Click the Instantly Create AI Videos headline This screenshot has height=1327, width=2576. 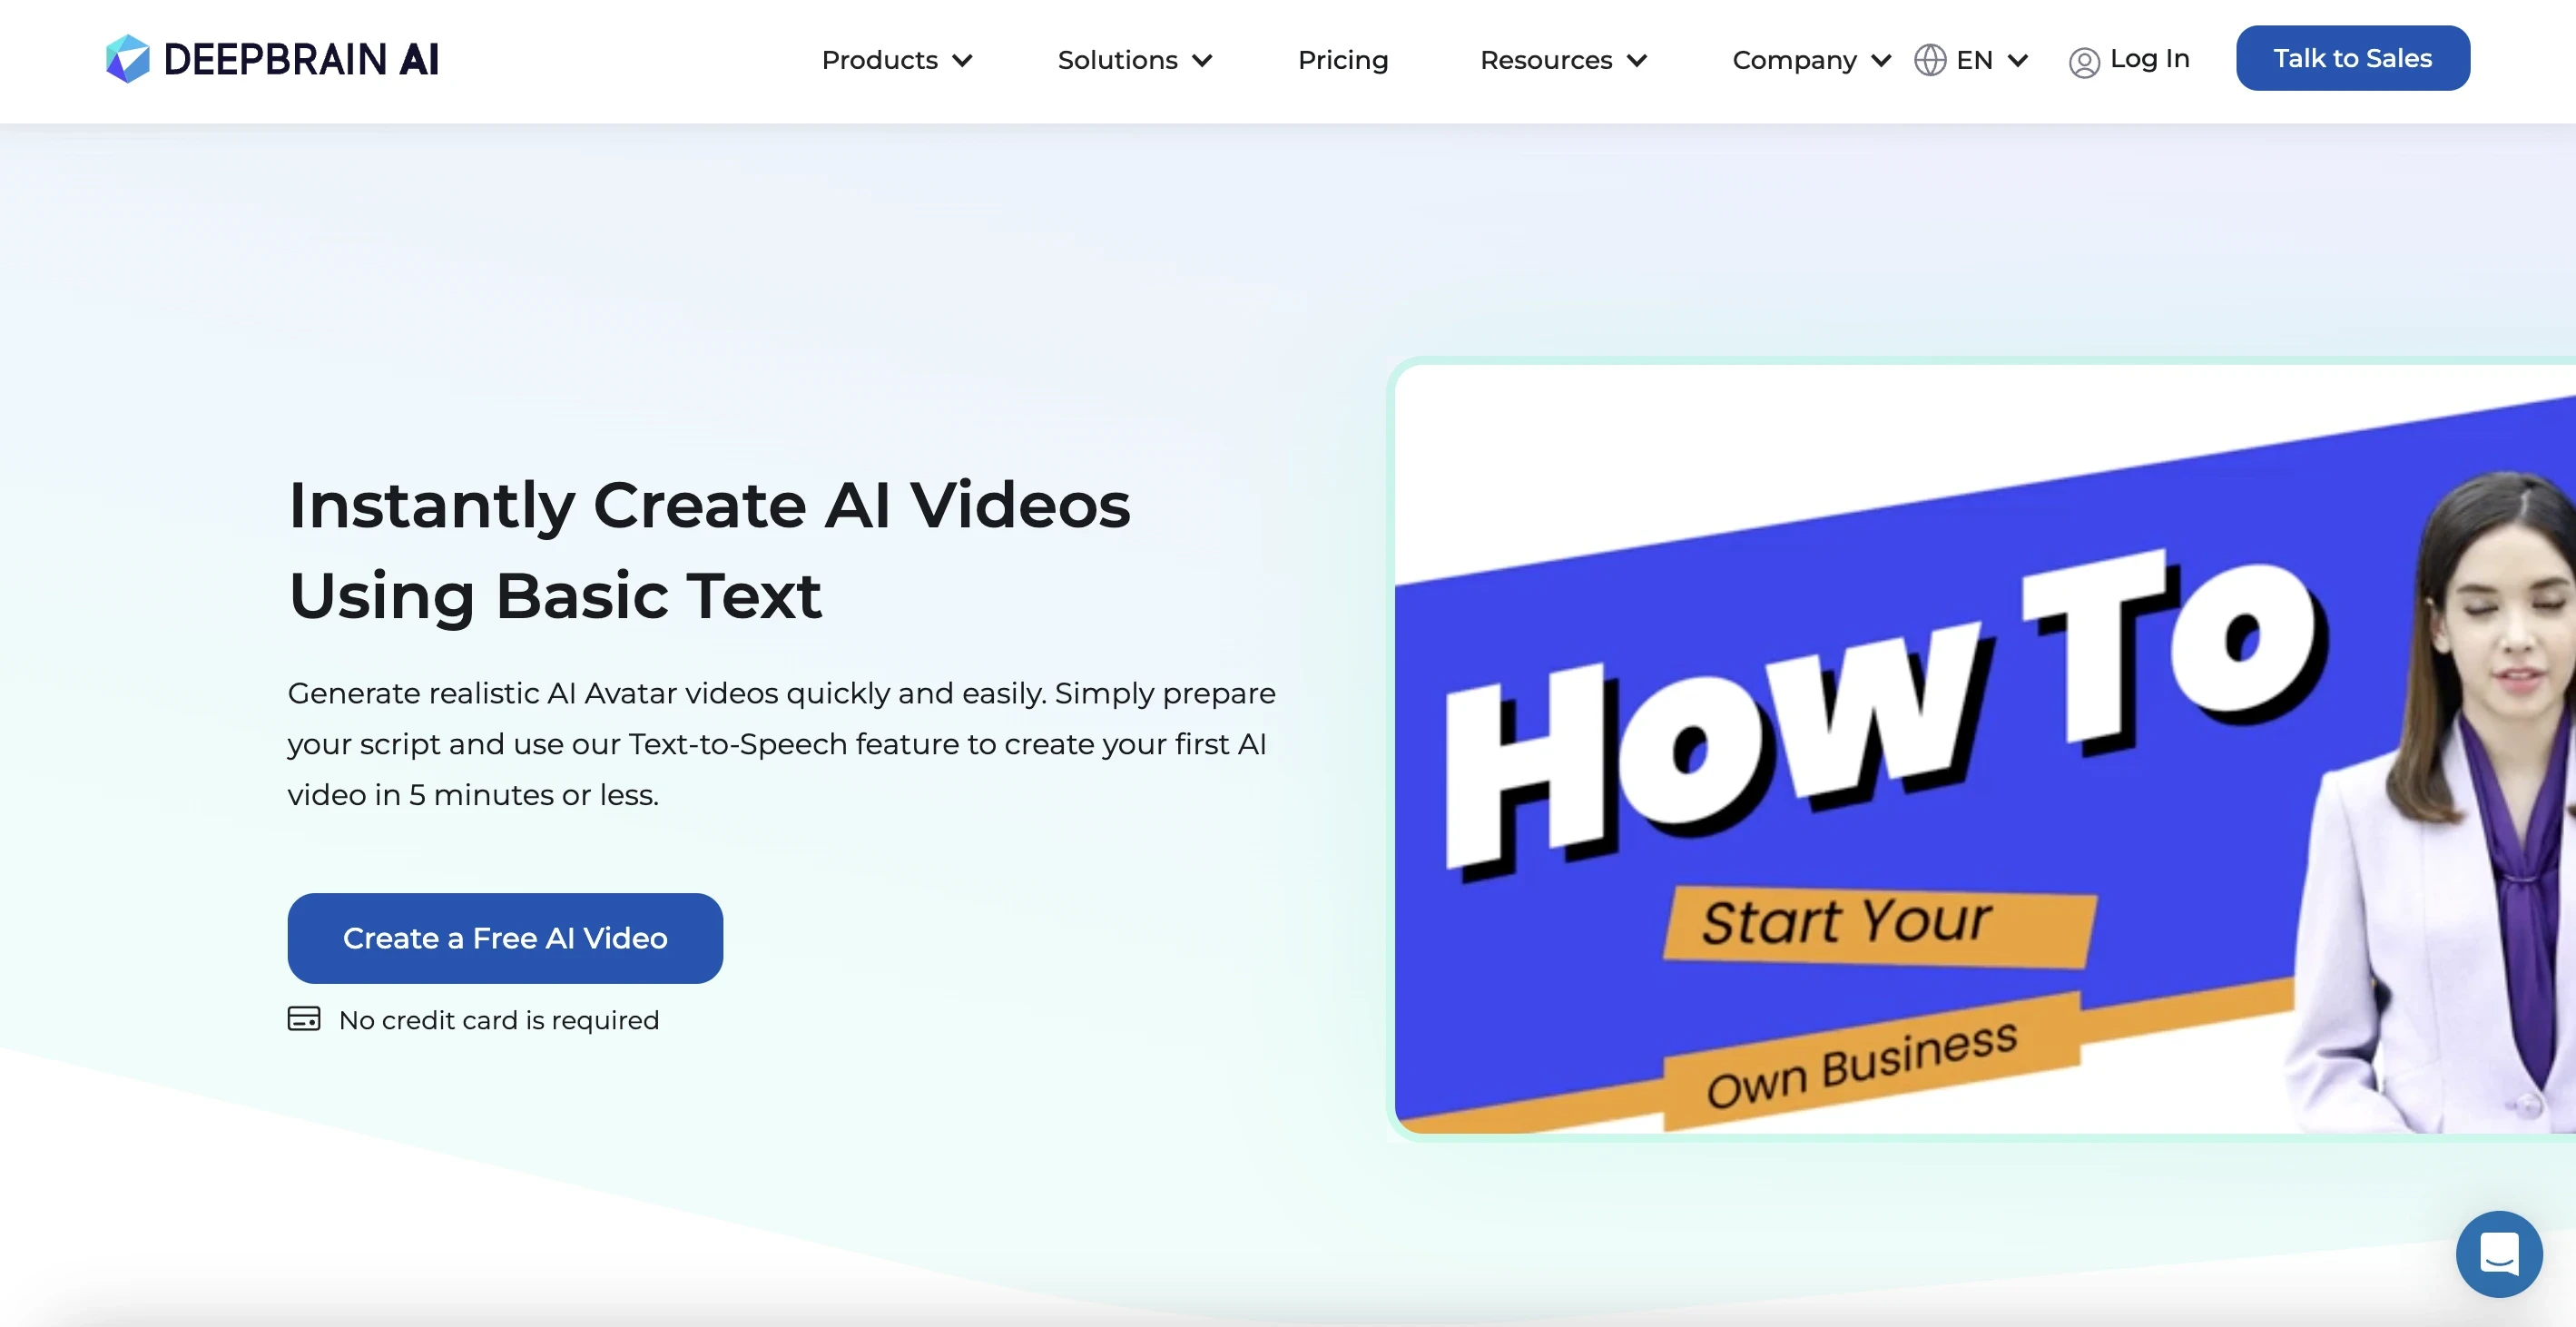click(x=709, y=549)
